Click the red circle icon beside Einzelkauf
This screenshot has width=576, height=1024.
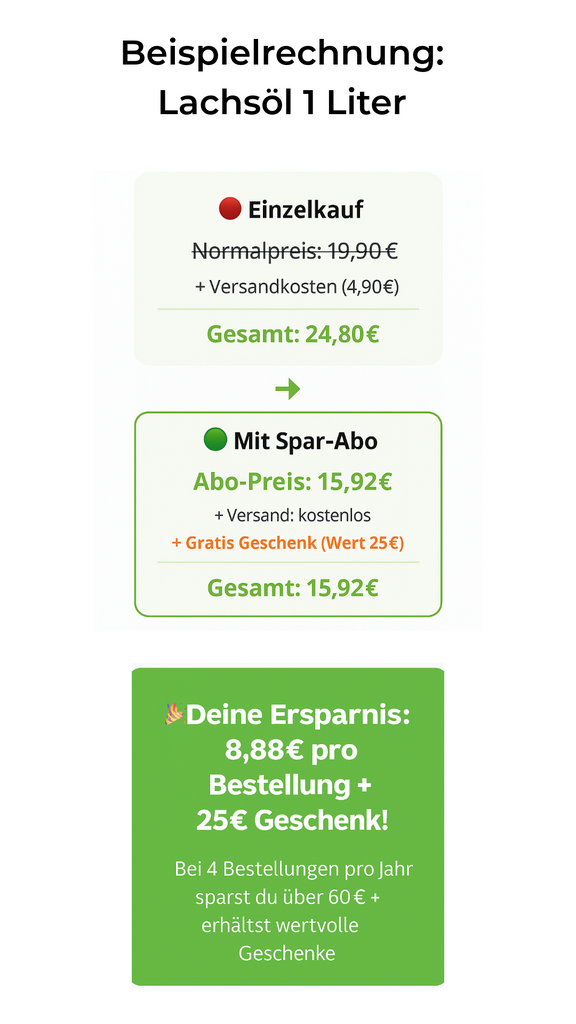coord(230,210)
